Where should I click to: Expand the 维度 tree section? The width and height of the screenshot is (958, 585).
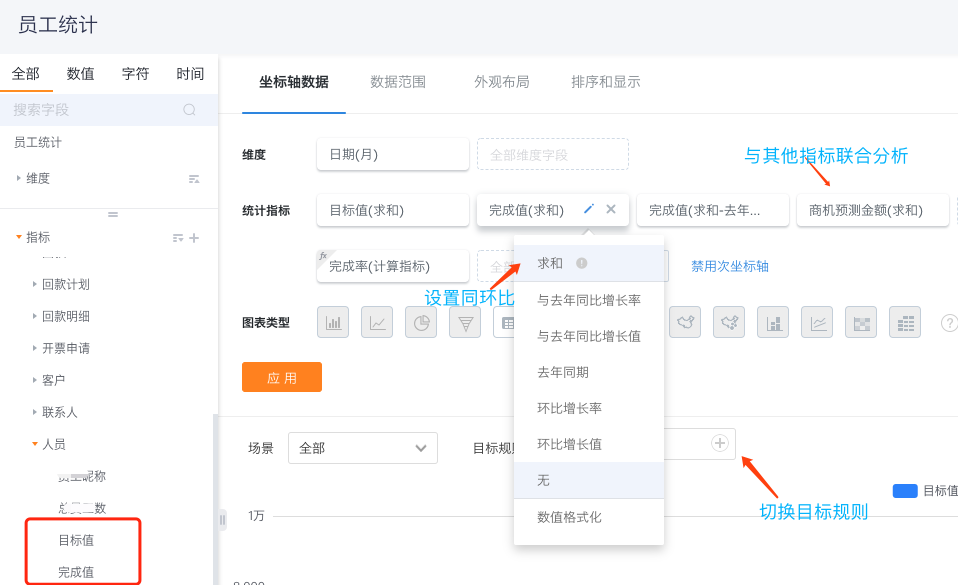[18, 178]
